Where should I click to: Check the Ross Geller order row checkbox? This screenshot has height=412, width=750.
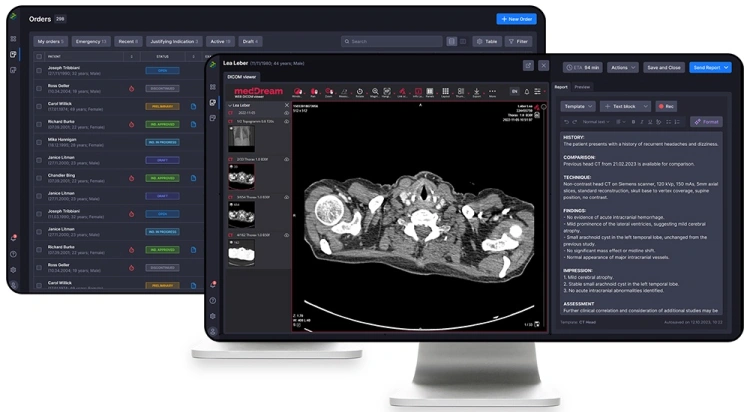[39, 88]
